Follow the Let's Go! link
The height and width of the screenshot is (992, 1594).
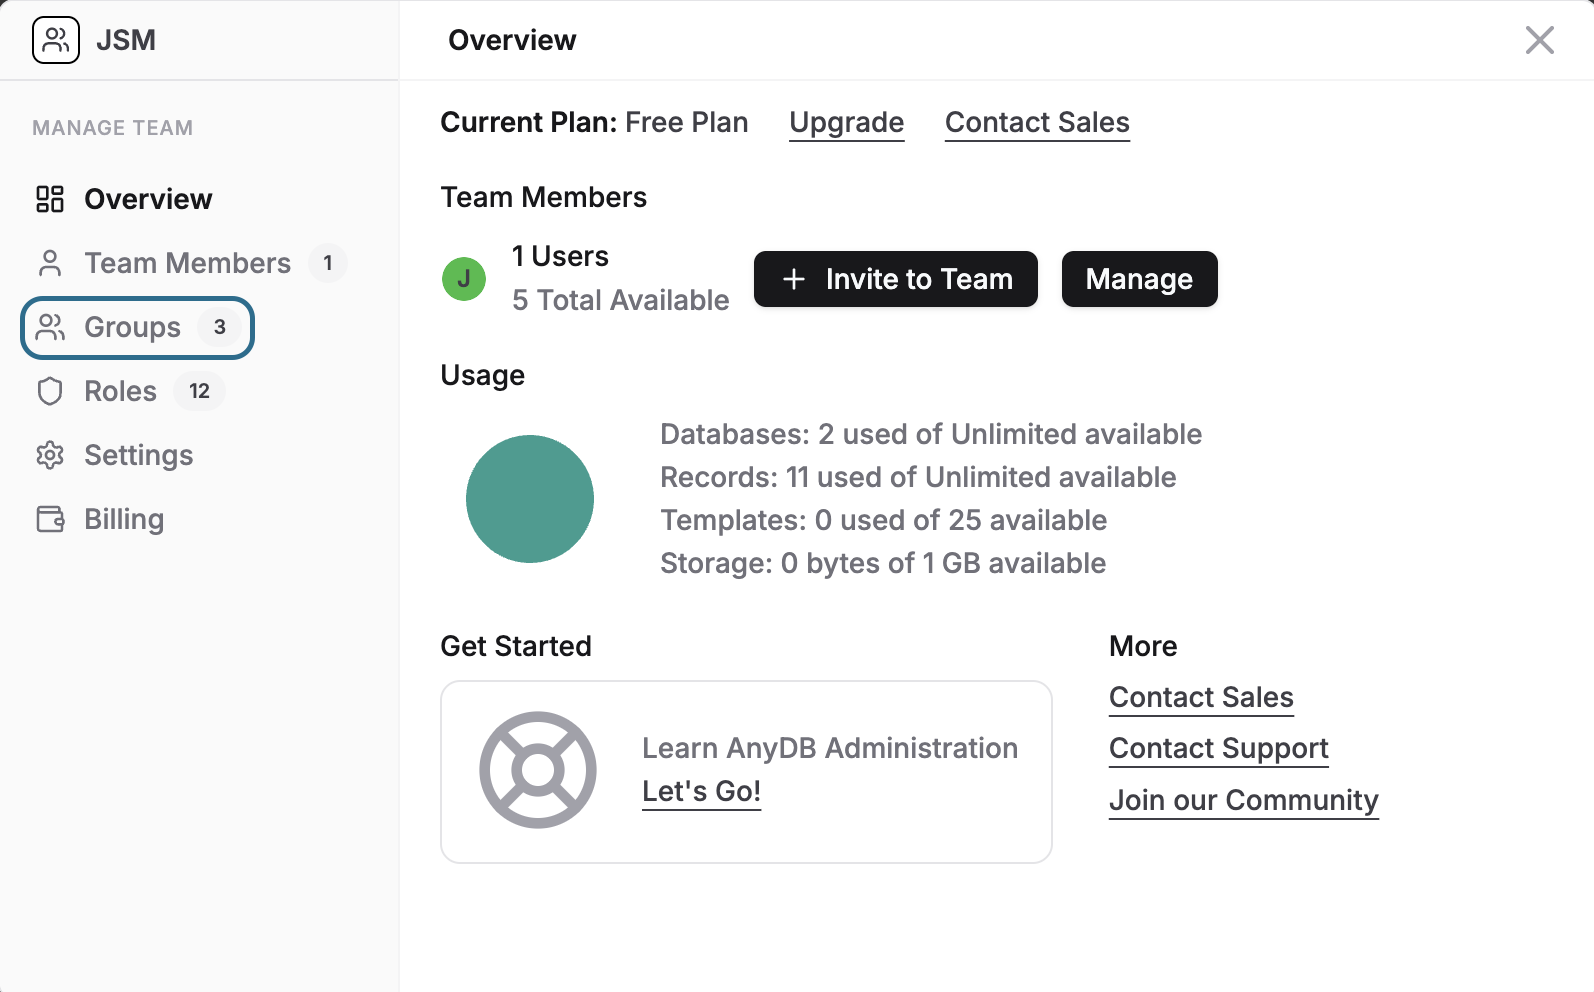(702, 791)
